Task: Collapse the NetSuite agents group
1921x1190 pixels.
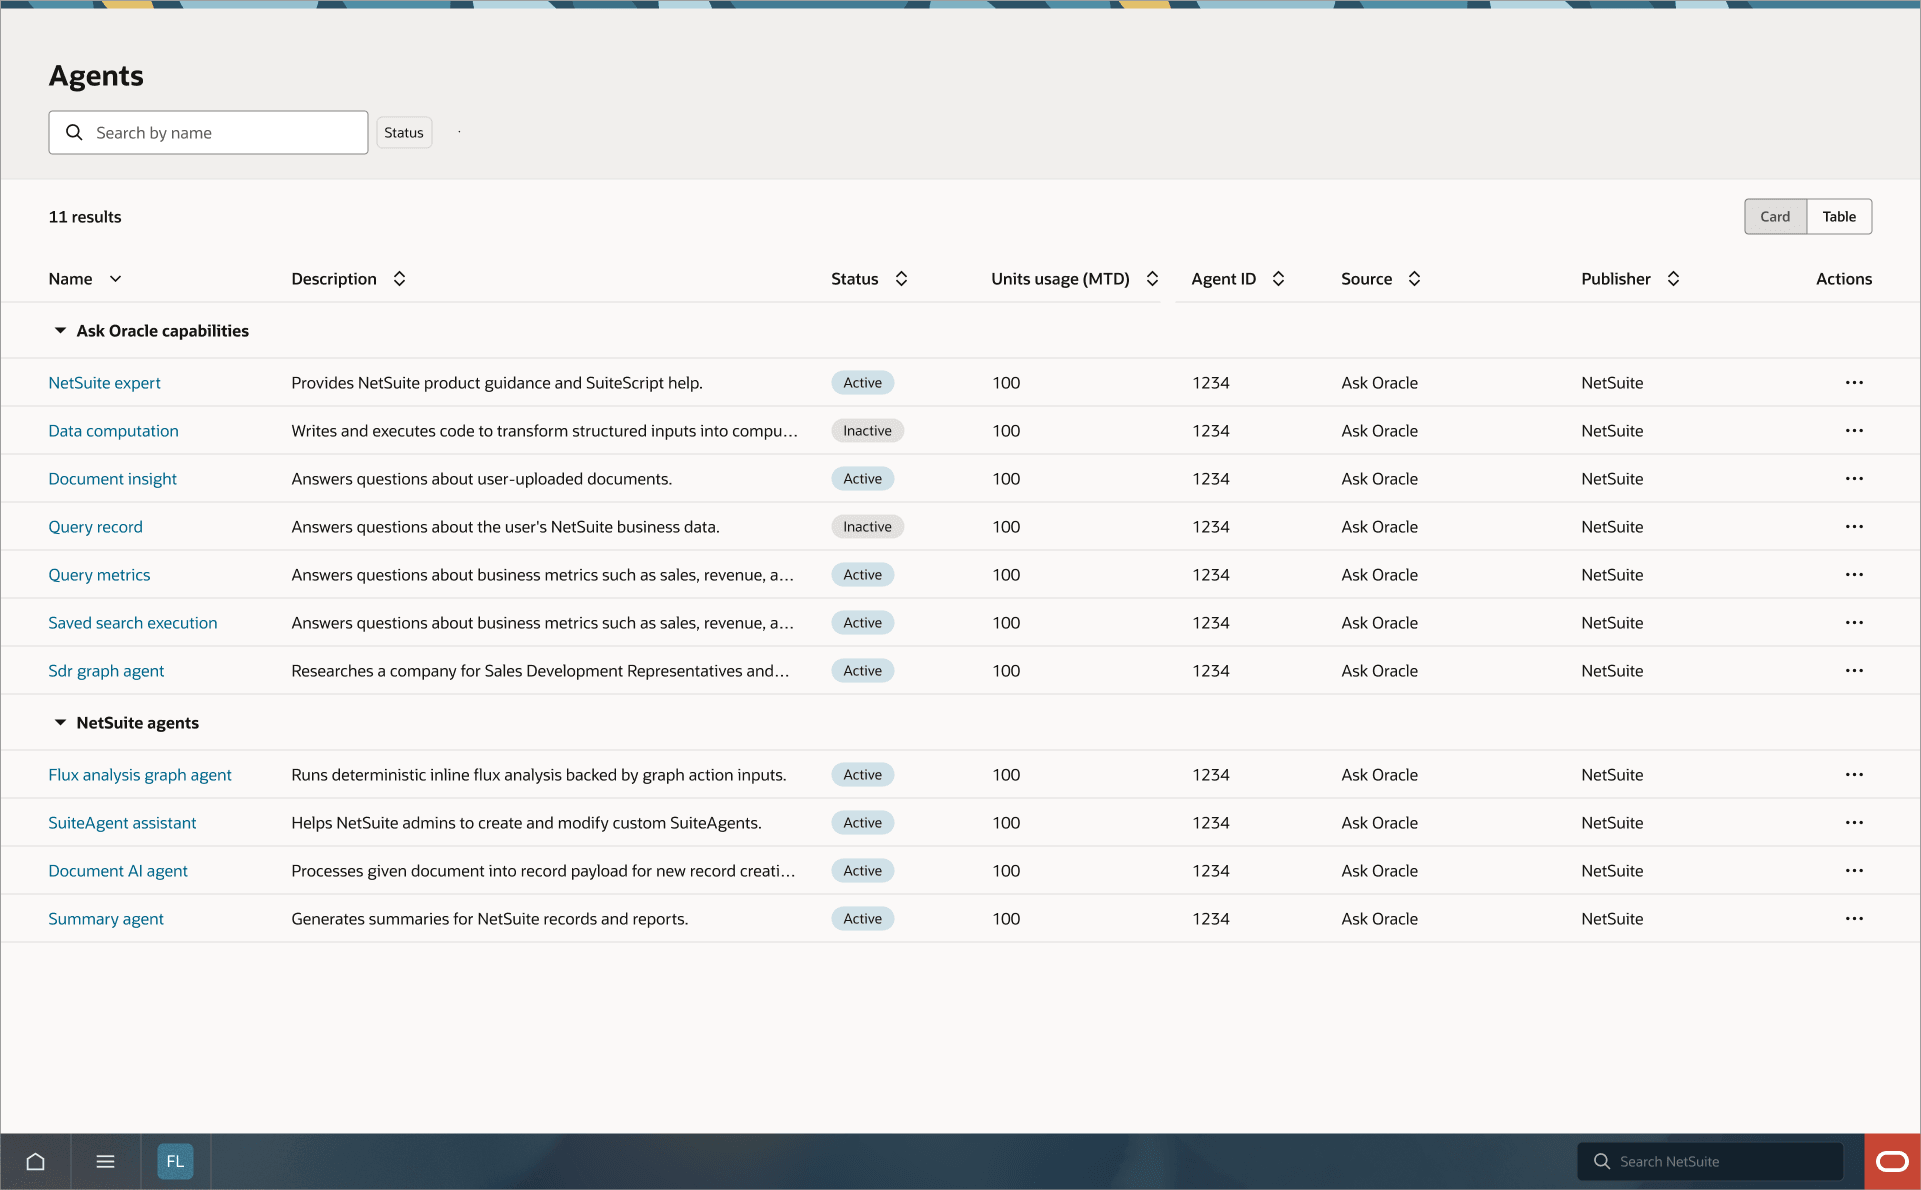Action: (x=60, y=723)
